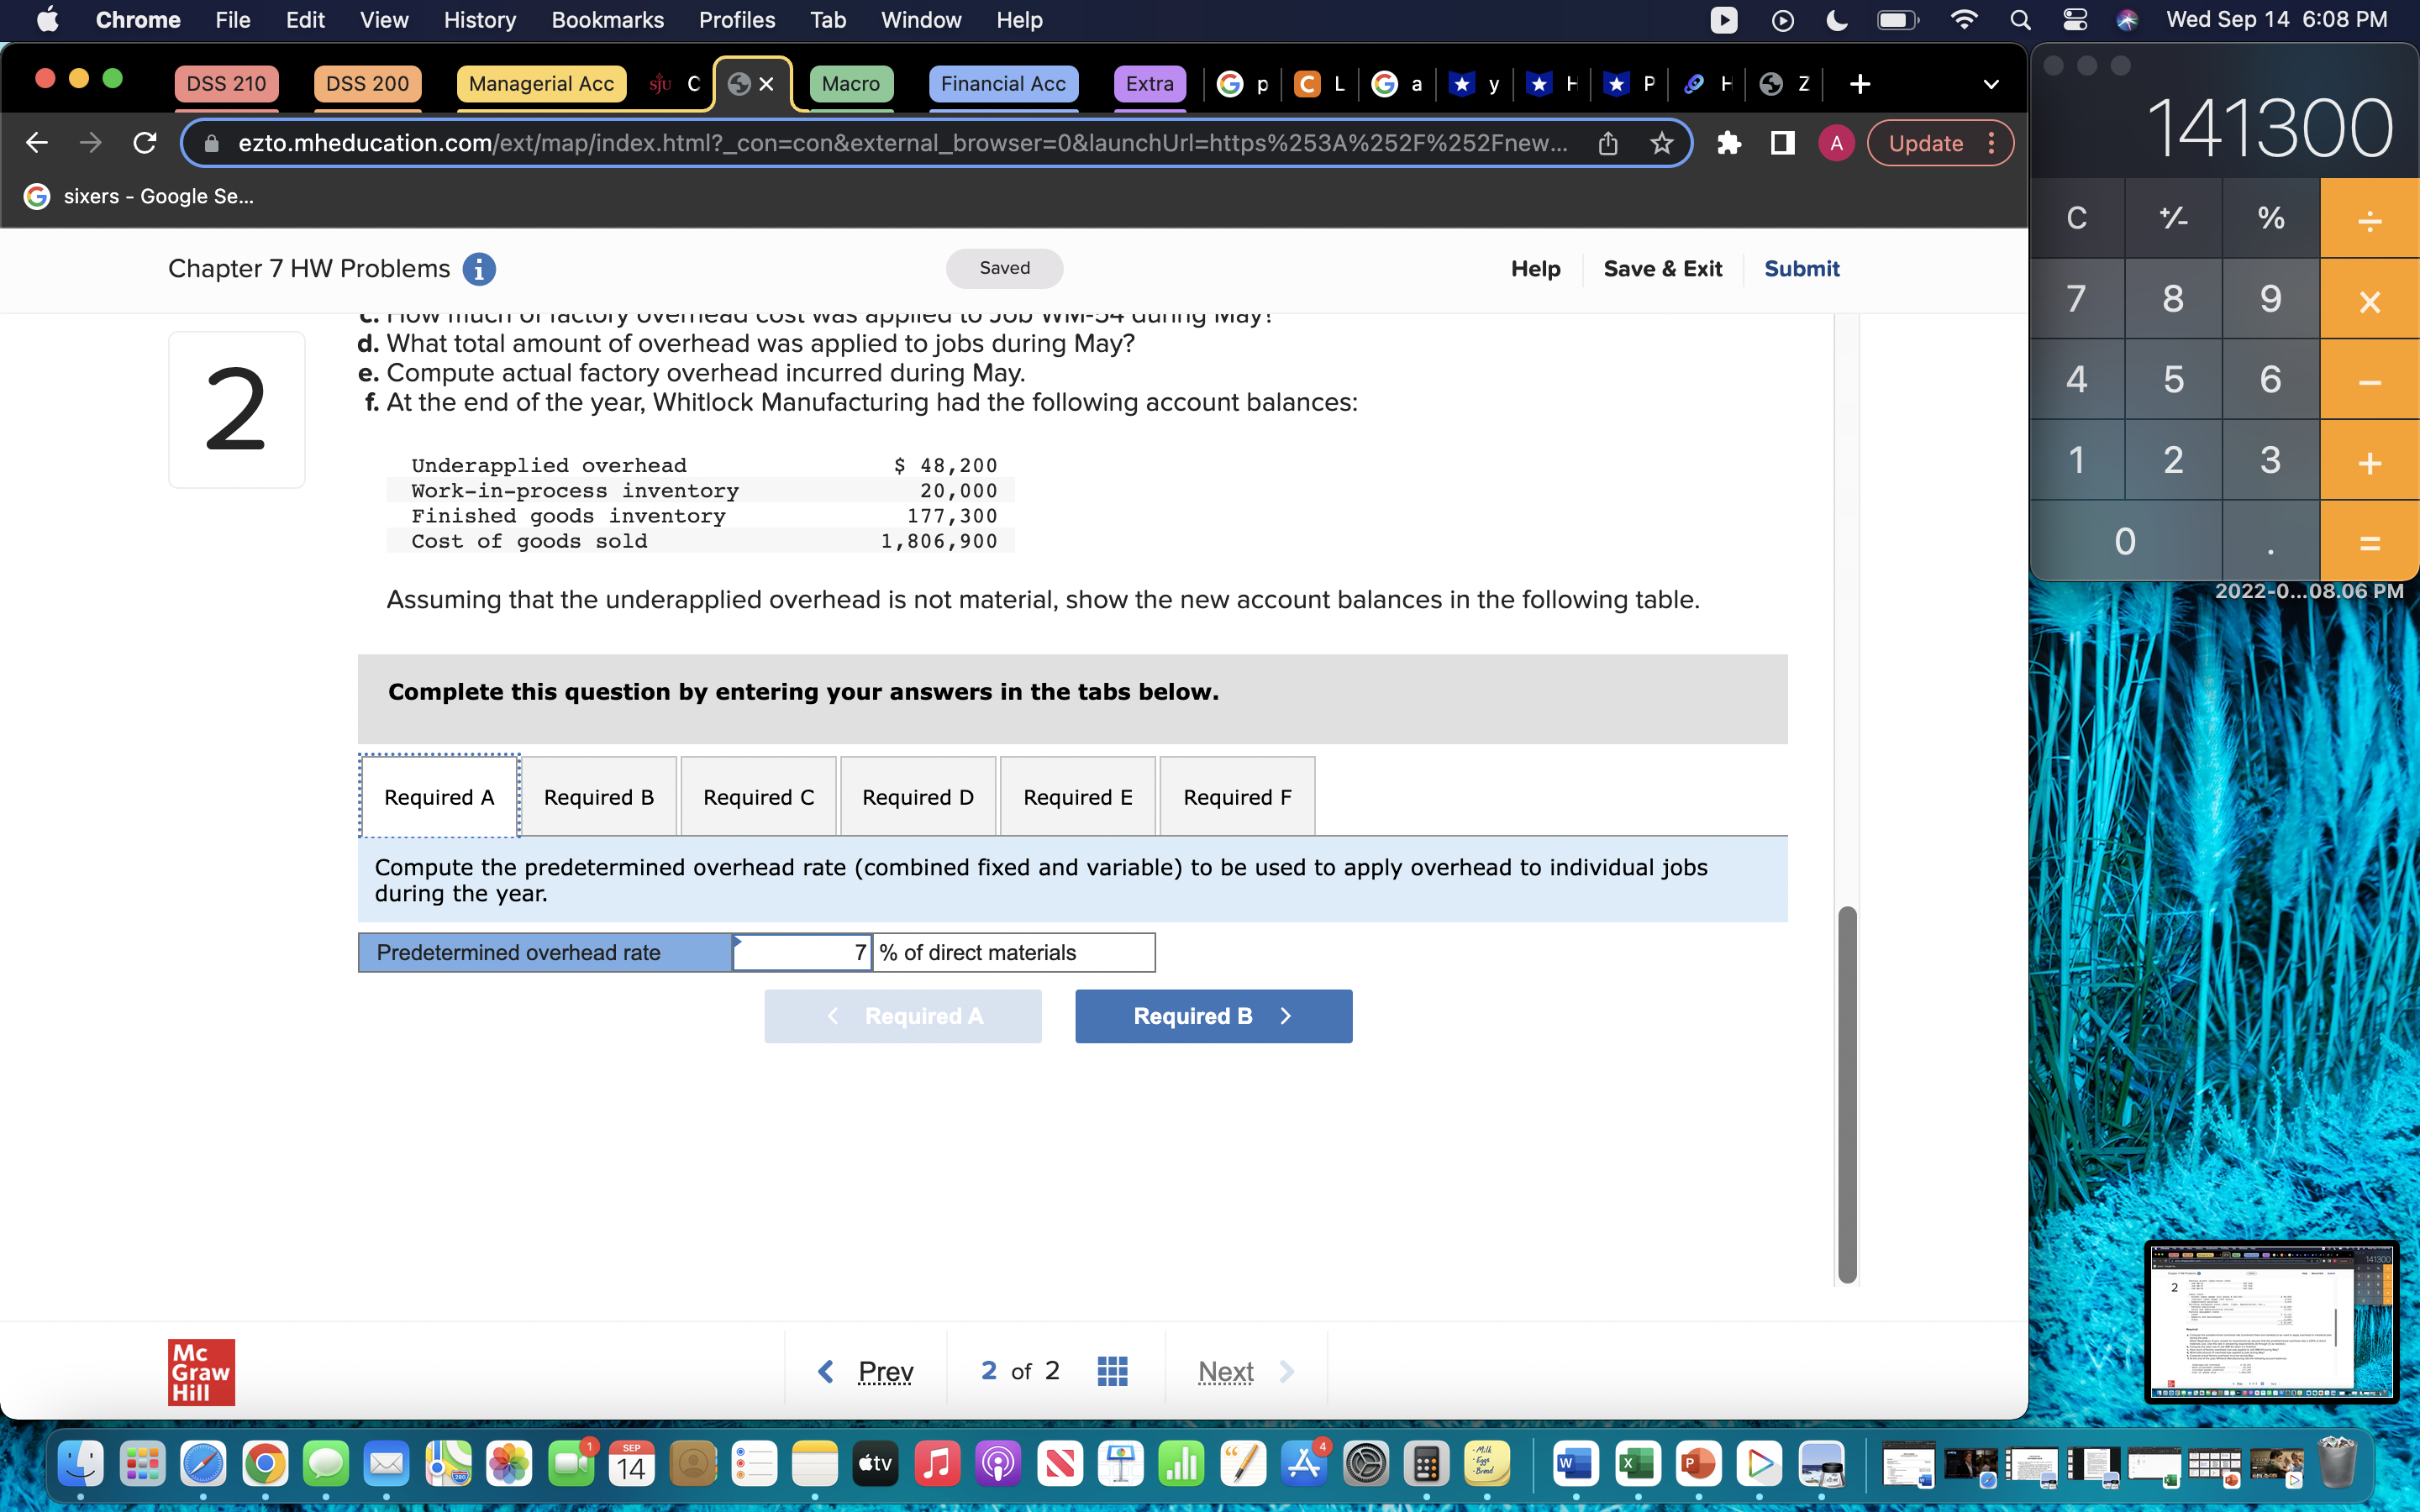Screen dimensions: 2420x1512
Task: Reload the page with the refresh icon
Action: tap(145, 143)
